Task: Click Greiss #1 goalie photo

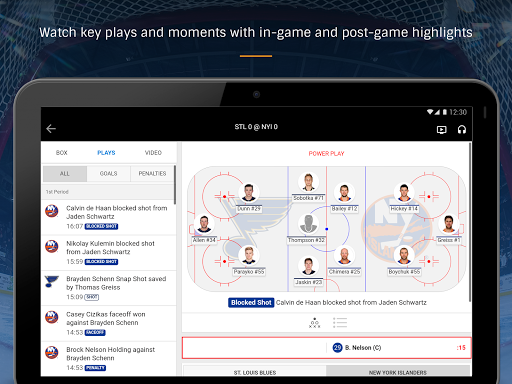Action: (x=449, y=224)
